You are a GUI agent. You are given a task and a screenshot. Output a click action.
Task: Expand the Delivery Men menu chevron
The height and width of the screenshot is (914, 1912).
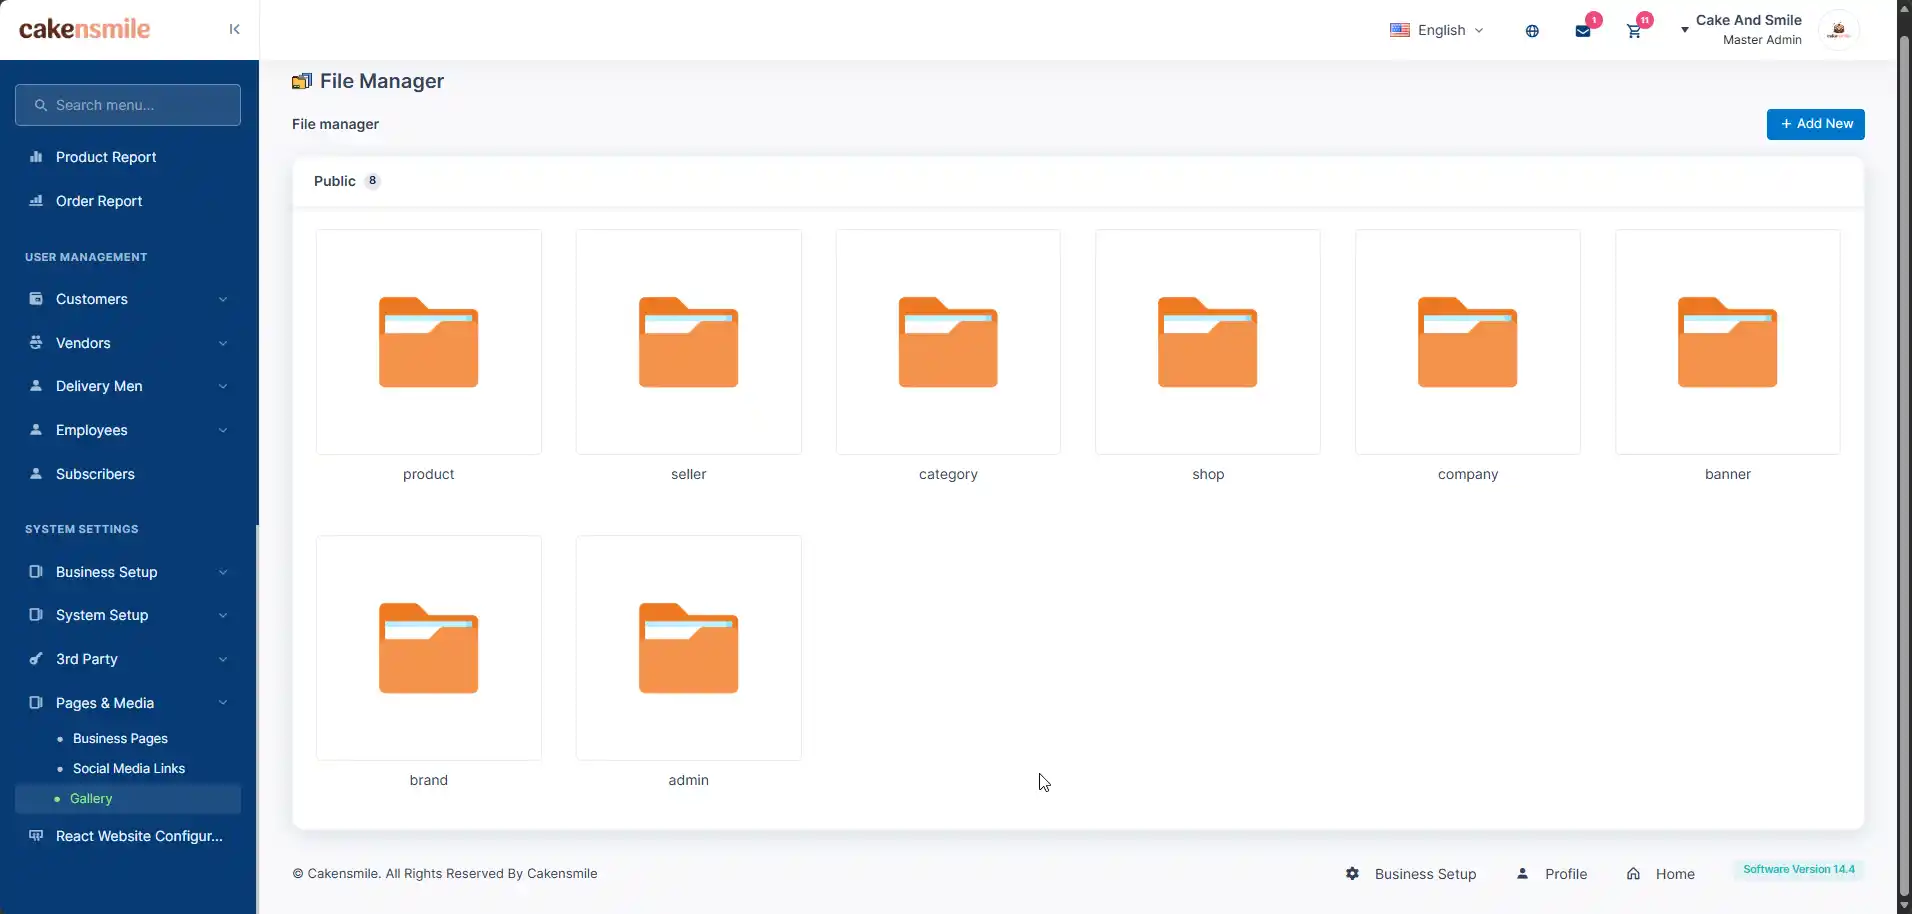223,386
